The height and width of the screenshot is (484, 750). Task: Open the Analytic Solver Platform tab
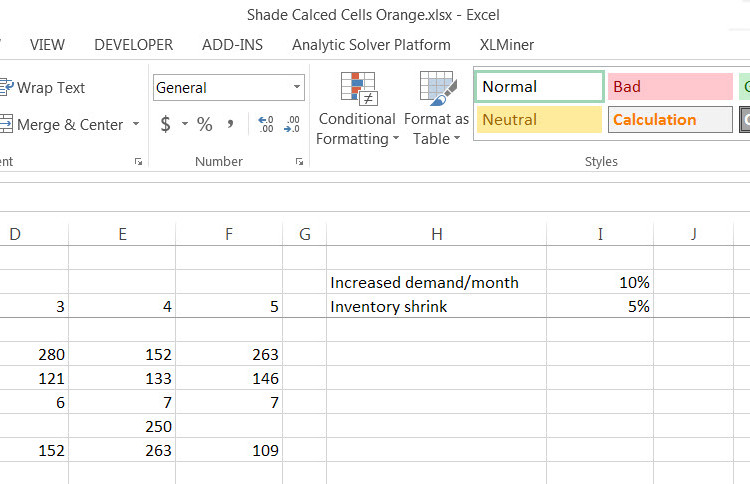tap(371, 45)
